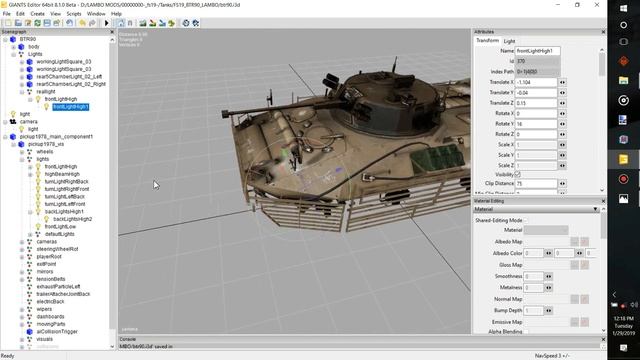Open the Material section dropdown arrow
The image size is (640, 360).
595,209
